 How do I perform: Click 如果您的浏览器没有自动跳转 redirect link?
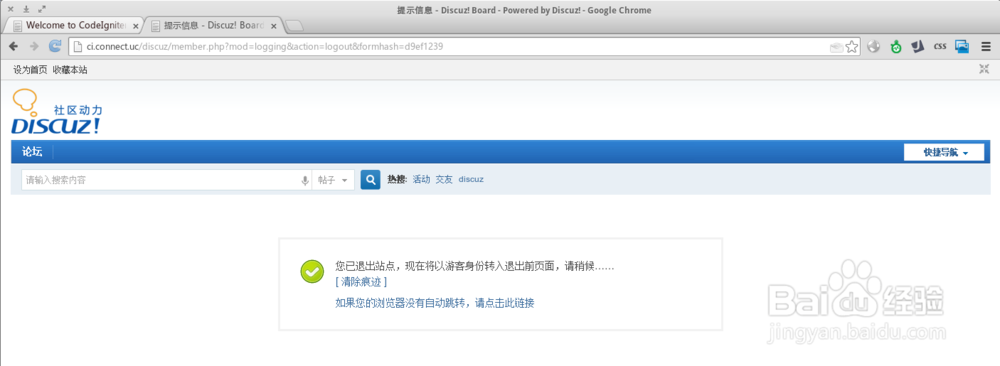[435, 303]
